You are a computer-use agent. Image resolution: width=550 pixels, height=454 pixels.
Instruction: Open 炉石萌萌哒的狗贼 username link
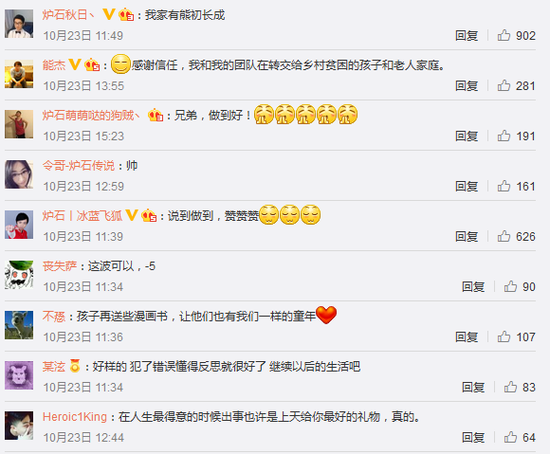pos(91,115)
